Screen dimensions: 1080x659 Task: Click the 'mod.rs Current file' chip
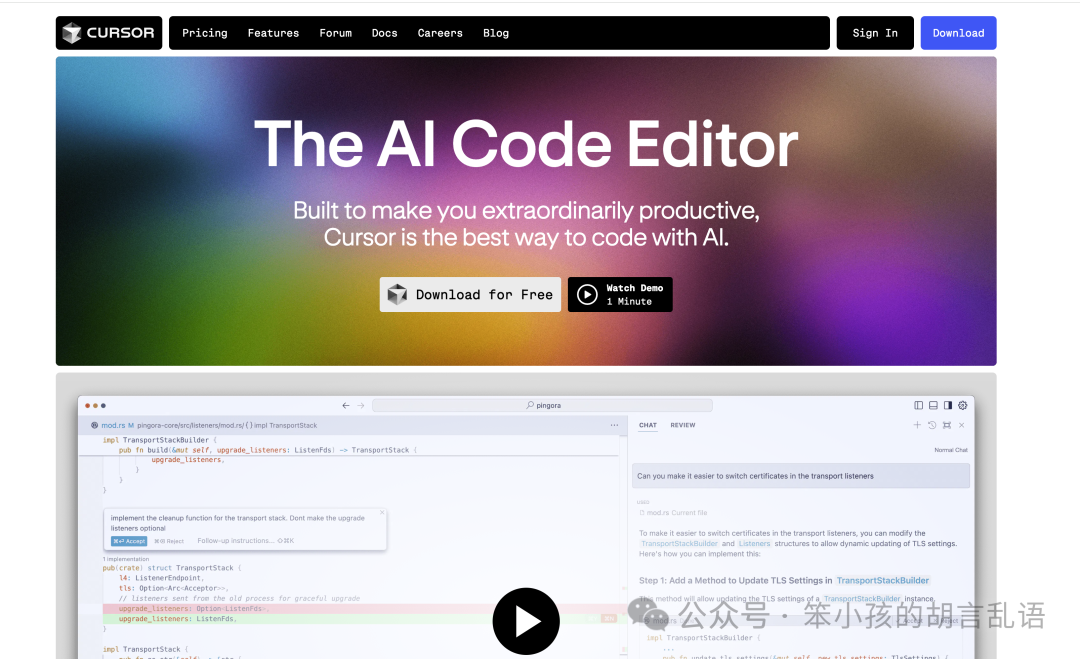pos(673,513)
